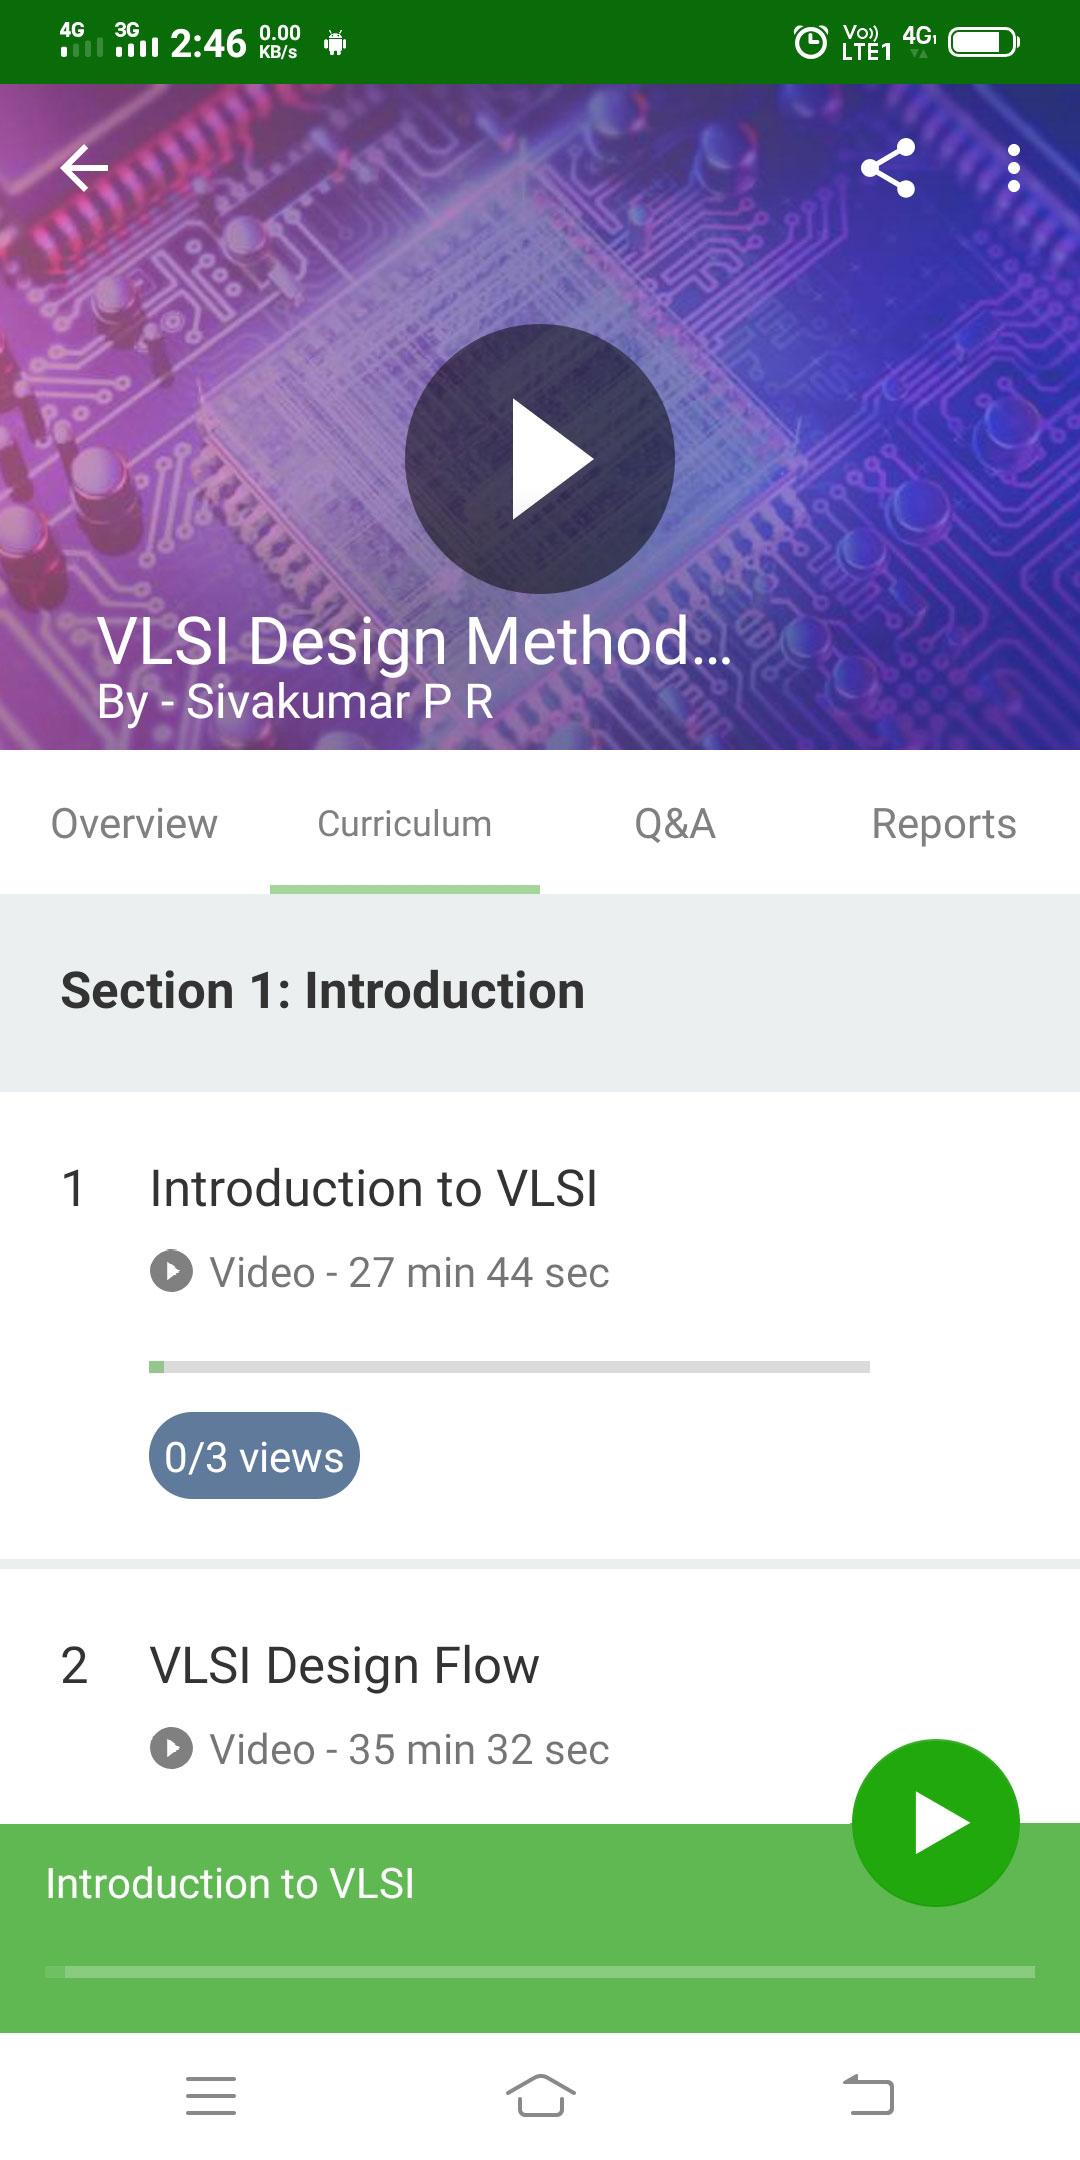Tap the Section 1: Introduction header

point(540,992)
